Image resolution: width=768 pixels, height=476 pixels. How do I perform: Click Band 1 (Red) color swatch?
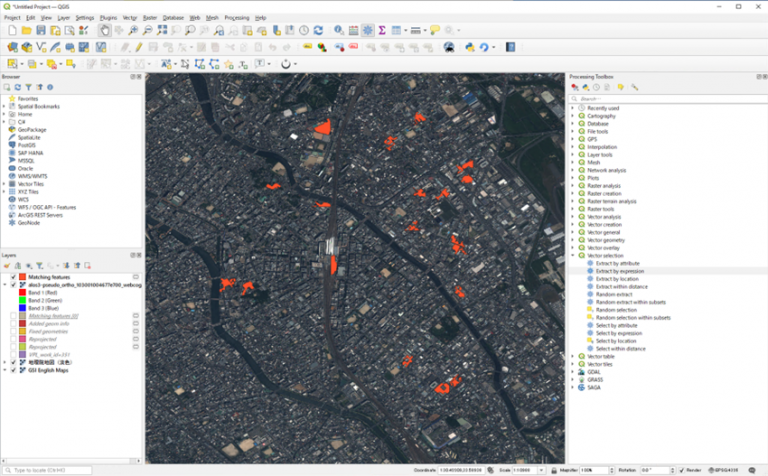tap(22, 292)
